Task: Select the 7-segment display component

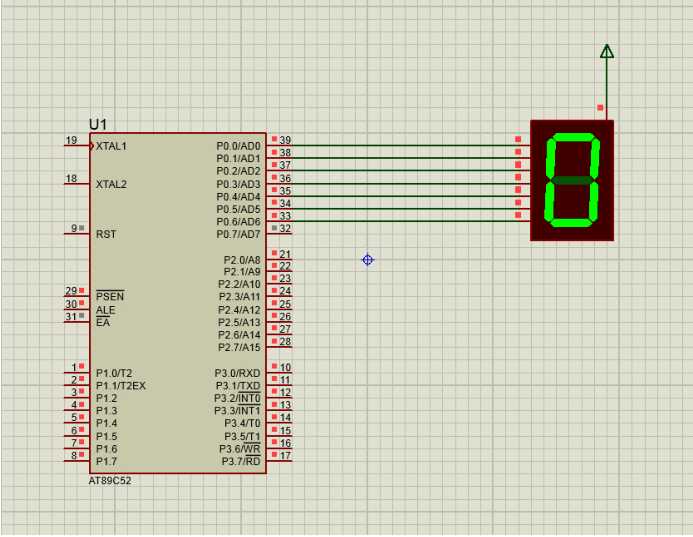Action: 572,180
